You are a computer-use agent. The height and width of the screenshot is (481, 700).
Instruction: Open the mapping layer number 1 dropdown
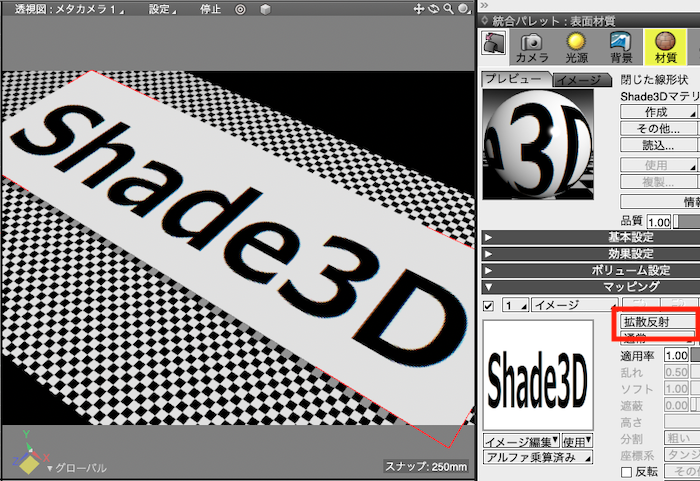tap(516, 305)
